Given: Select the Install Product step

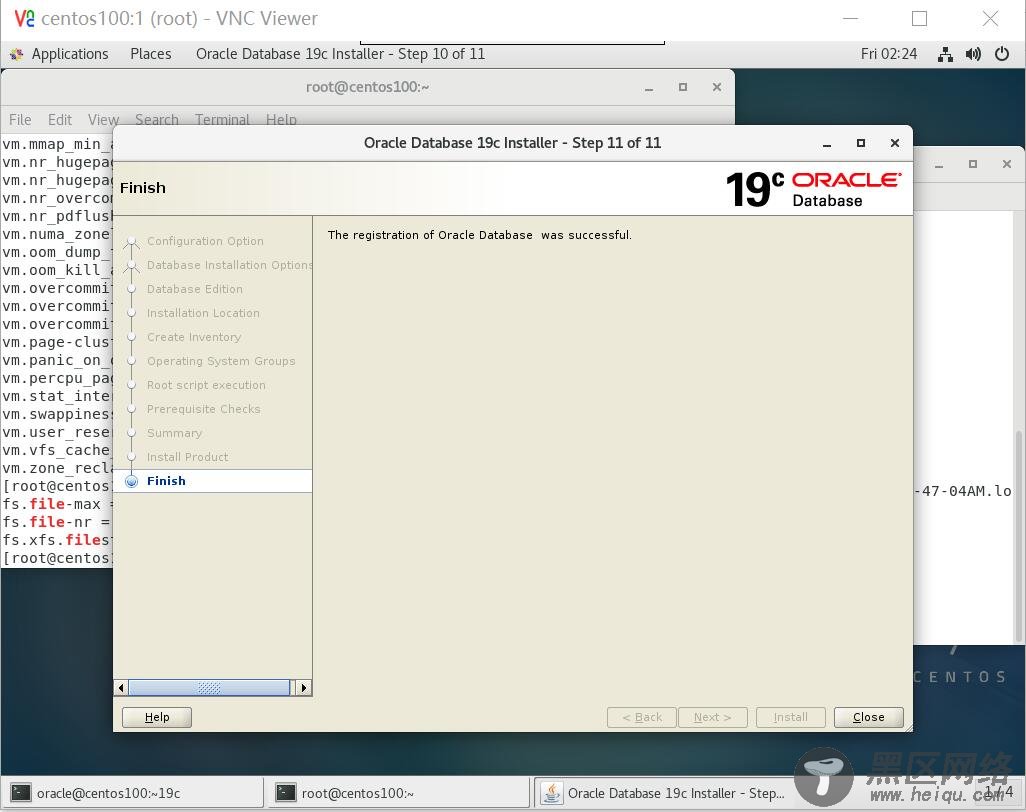Looking at the screenshot, I should click(187, 457).
